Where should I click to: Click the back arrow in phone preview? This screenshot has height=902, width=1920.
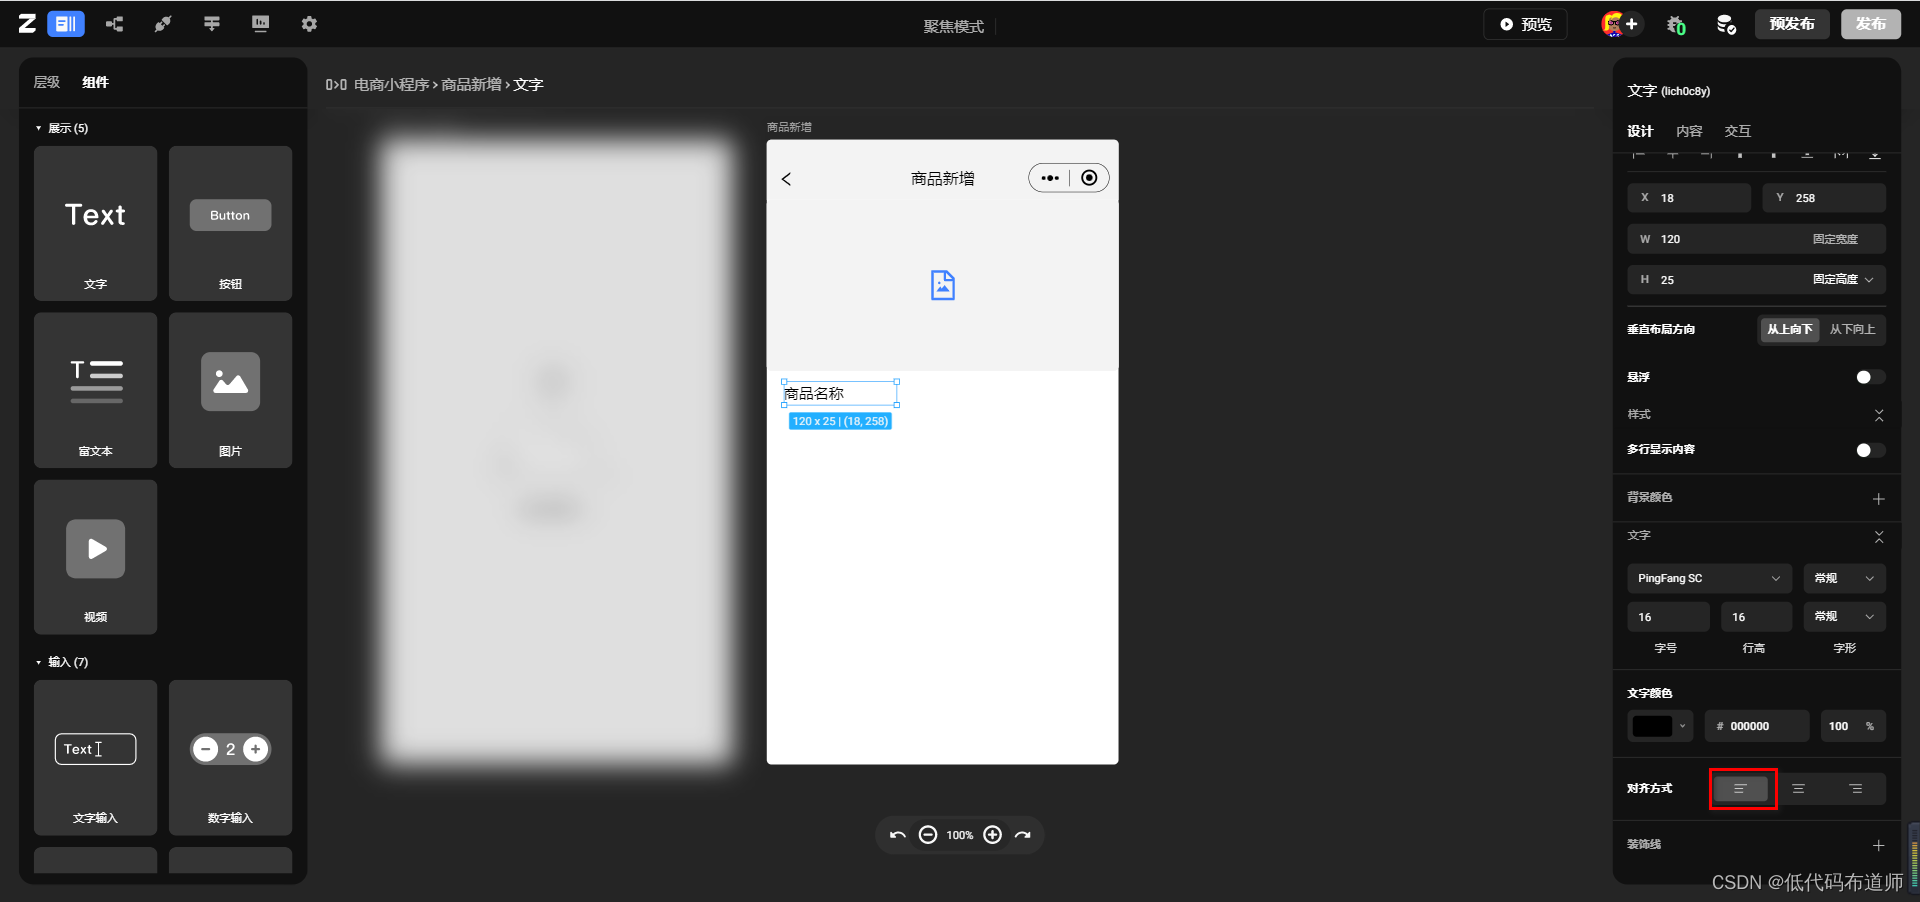(786, 179)
